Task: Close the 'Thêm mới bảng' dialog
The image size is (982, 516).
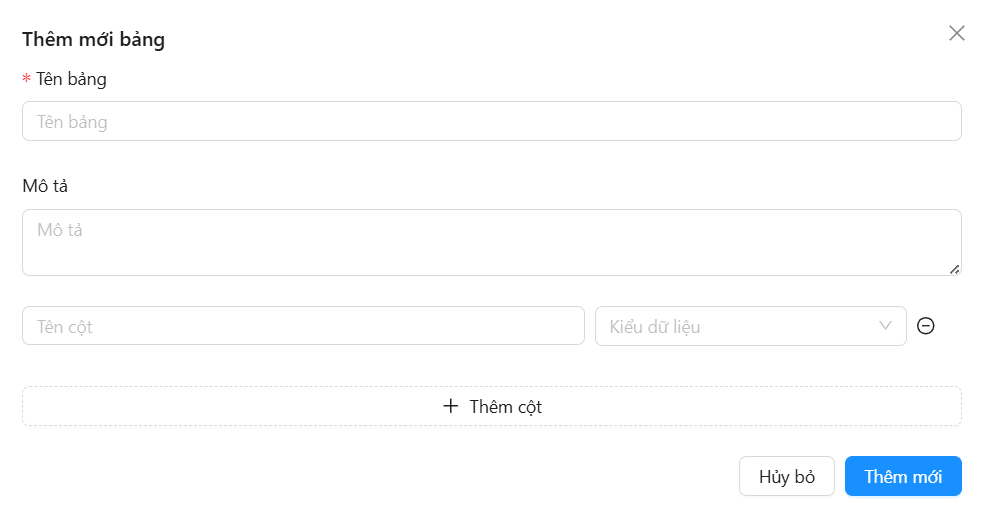Action: click(957, 33)
